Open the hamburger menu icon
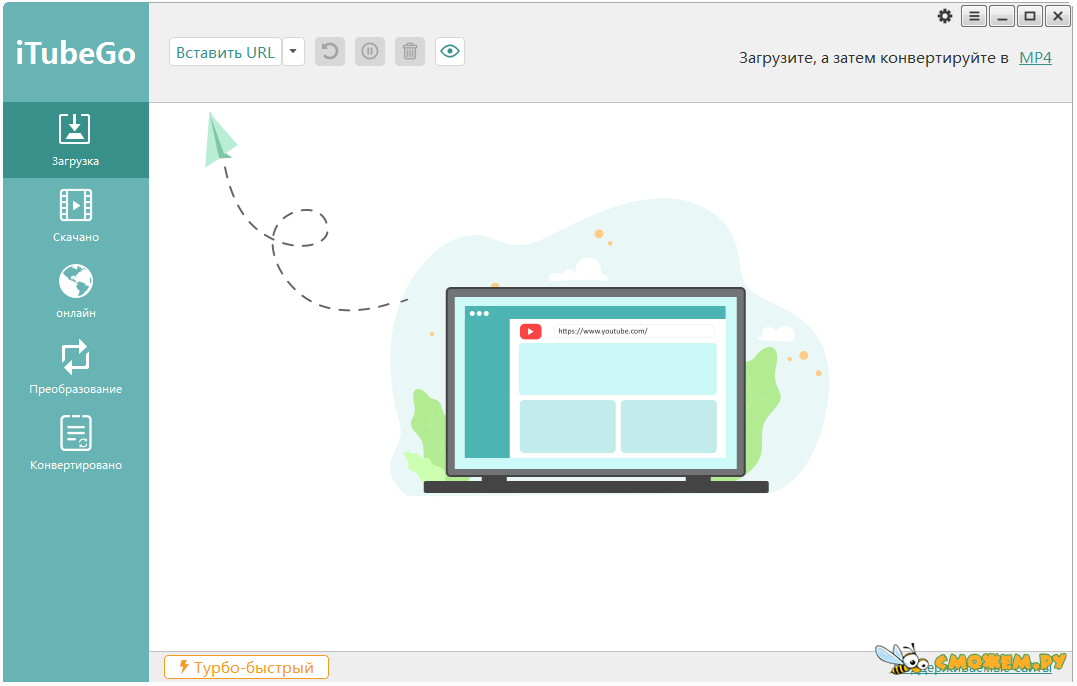The height and width of the screenshot is (686, 1077). tap(974, 16)
